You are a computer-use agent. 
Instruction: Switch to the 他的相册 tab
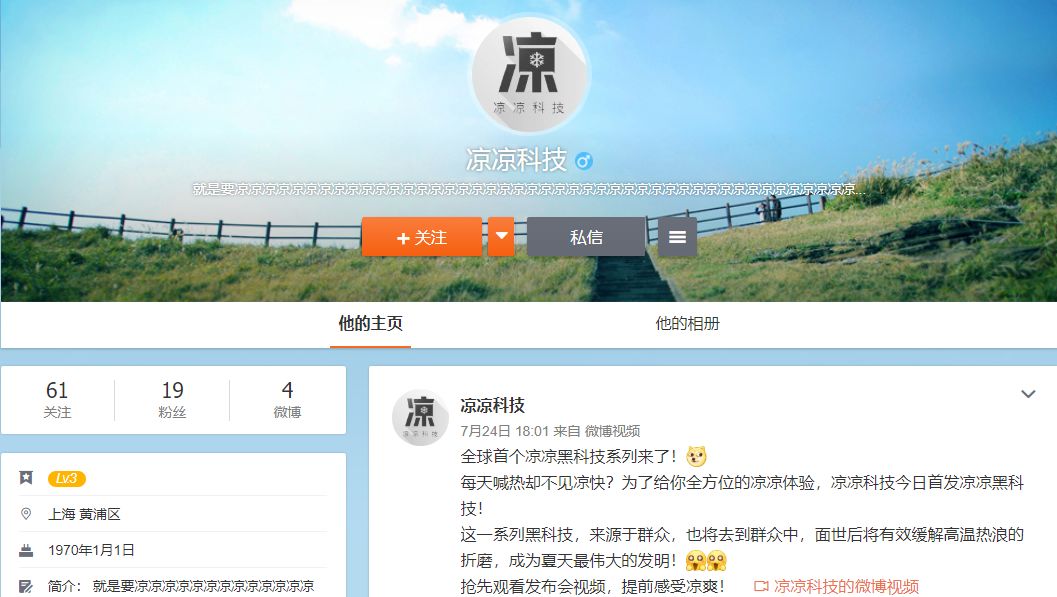coord(688,324)
